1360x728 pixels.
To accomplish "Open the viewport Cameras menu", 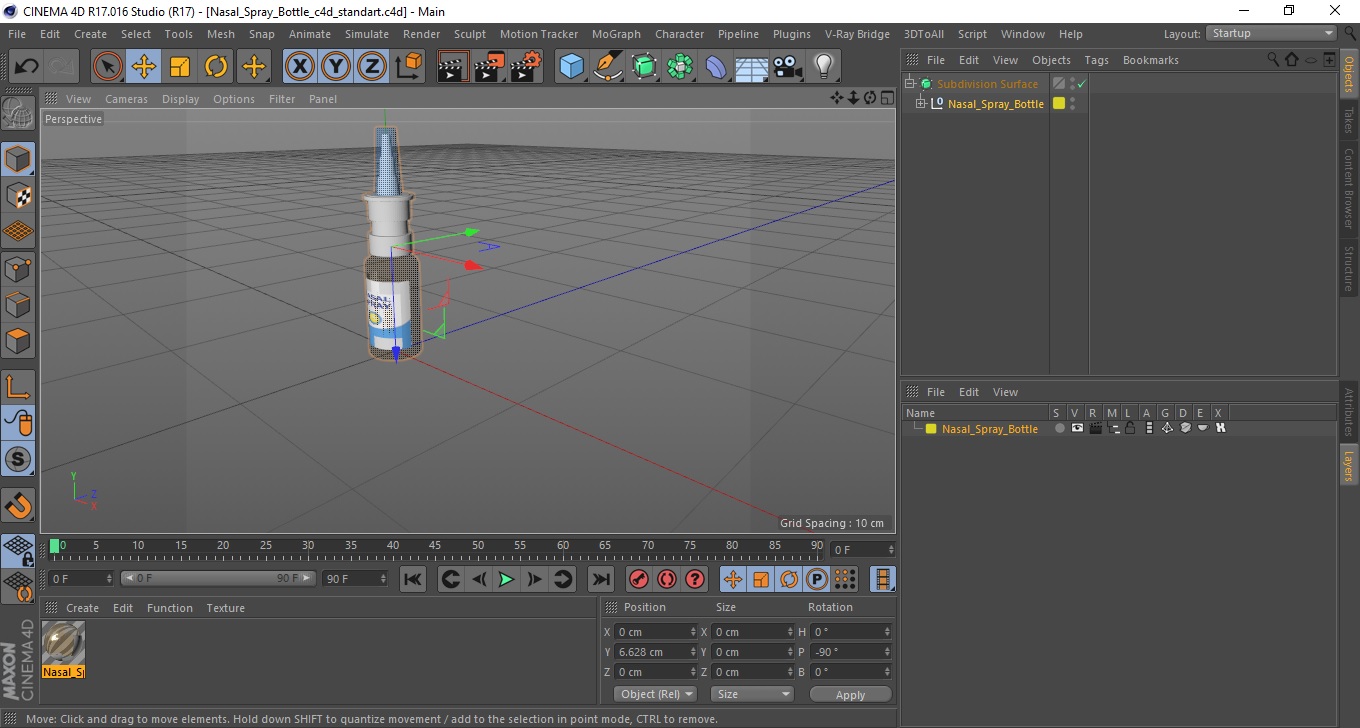I will (126, 99).
